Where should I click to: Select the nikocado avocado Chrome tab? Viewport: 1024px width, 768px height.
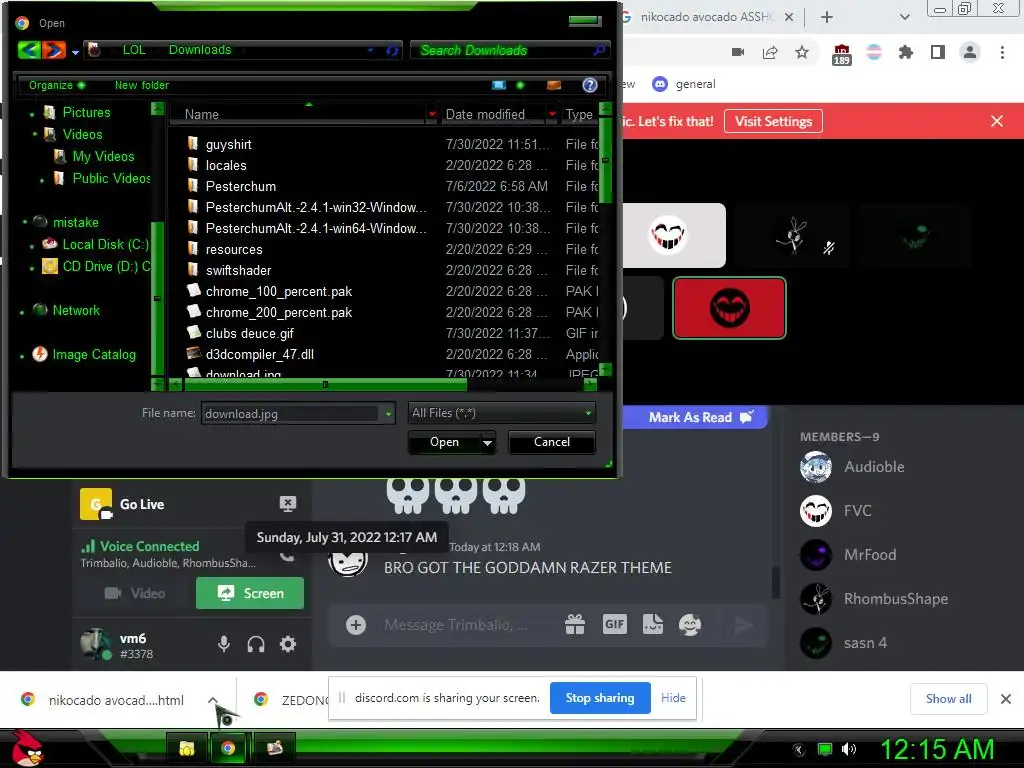coord(709,17)
